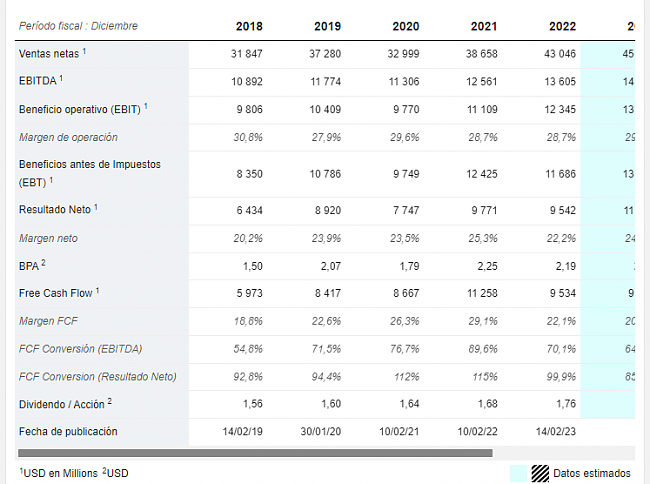
Task: Select the 'FCF Conversión (EBITDA)' row label
Action: pos(80,349)
